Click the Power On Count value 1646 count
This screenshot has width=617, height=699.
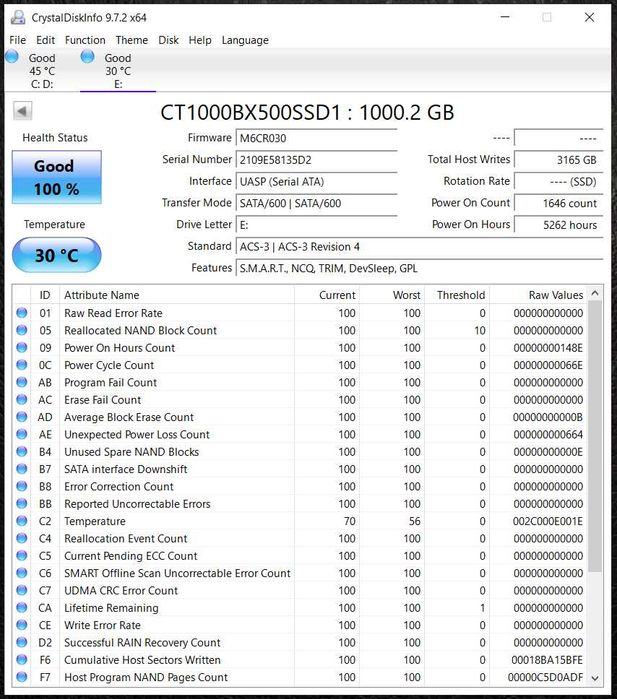coord(558,203)
